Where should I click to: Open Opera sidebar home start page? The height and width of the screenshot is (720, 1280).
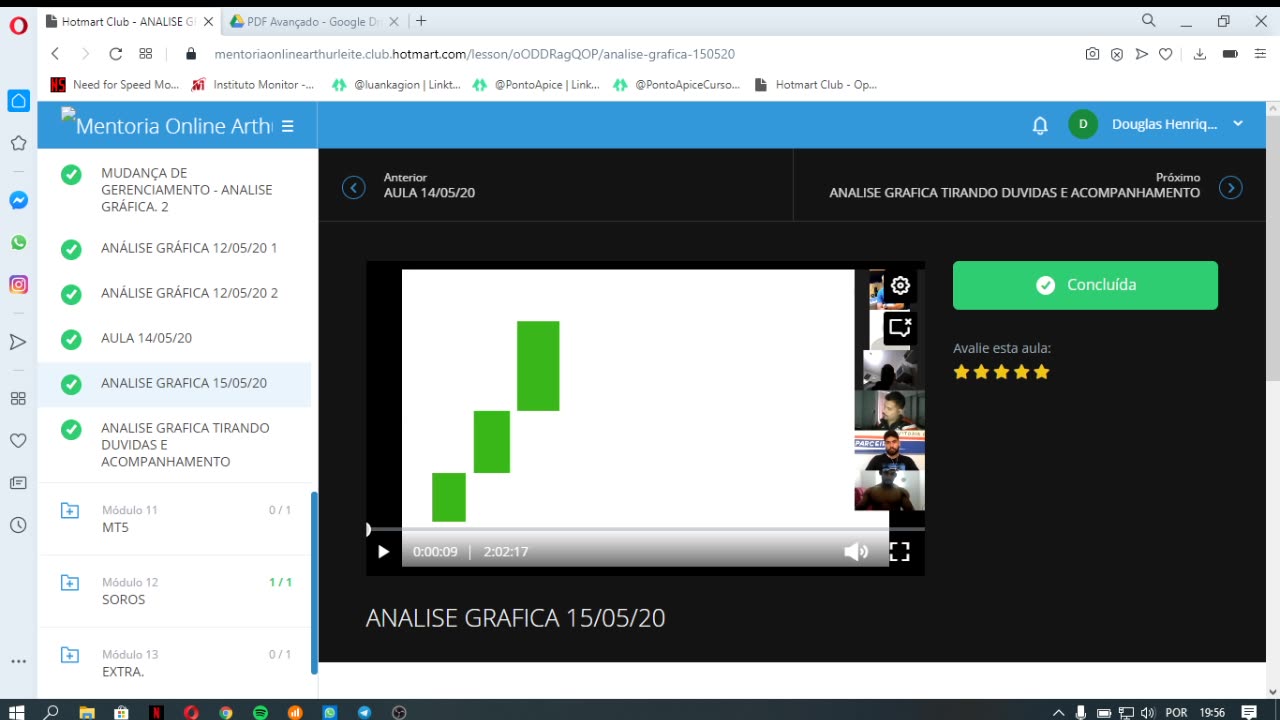click(x=18, y=100)
